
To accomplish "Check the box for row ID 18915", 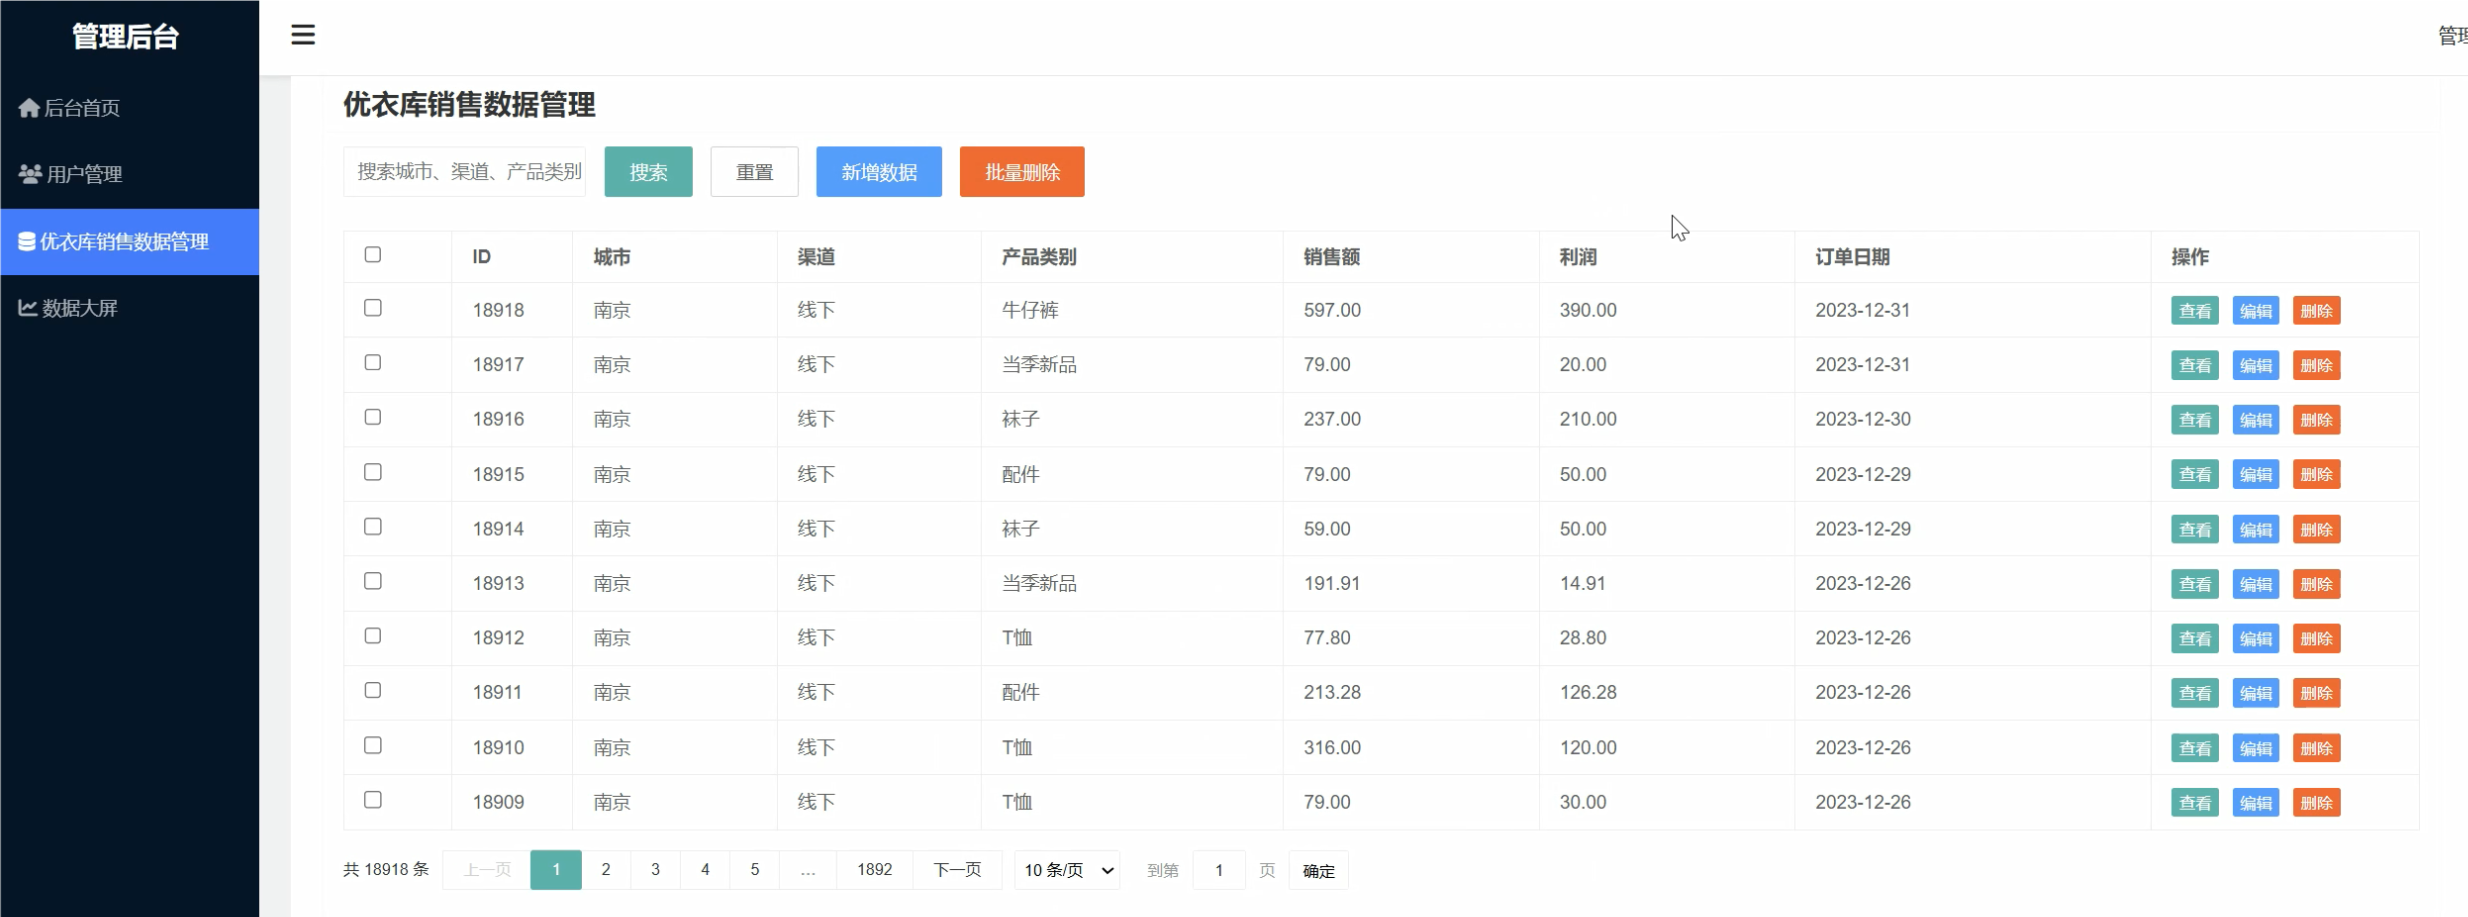I will [x=373, y=472].
